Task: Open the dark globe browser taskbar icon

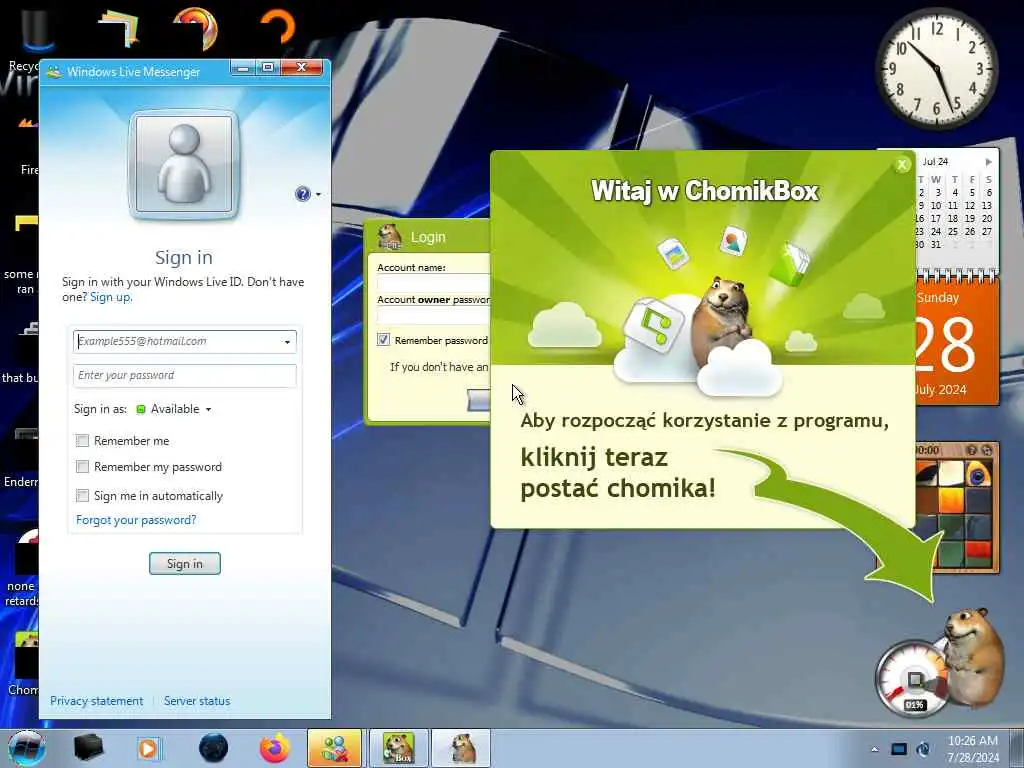Action: 213,748
